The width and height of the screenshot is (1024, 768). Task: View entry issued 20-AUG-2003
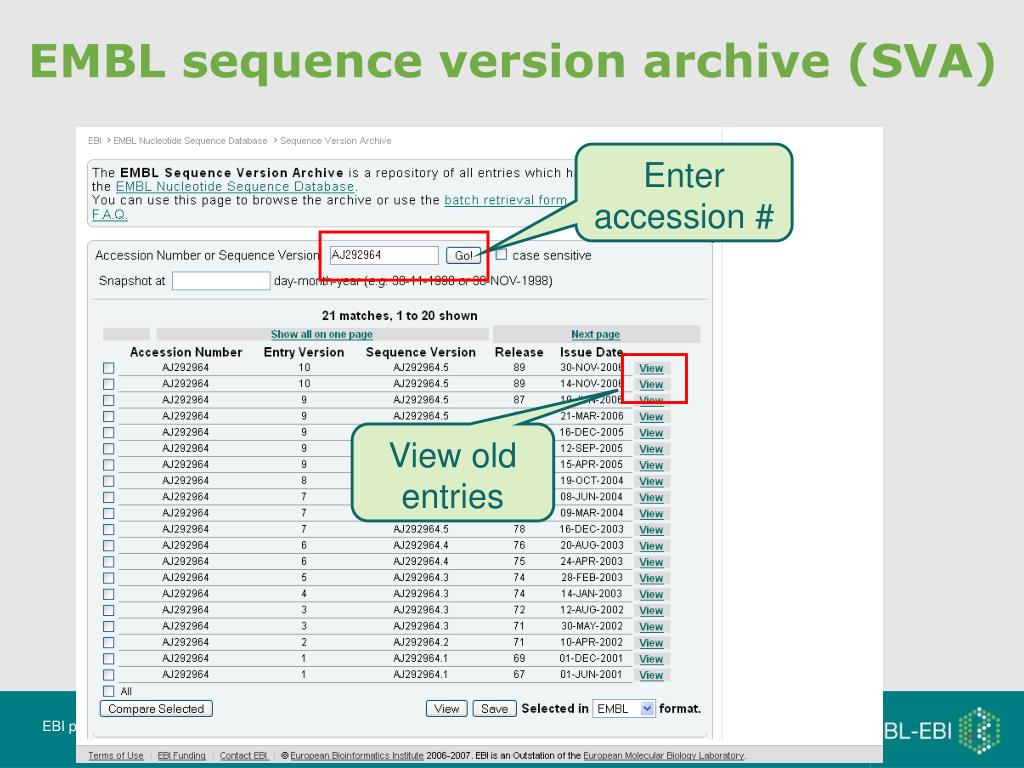click(x=651, y=546)
